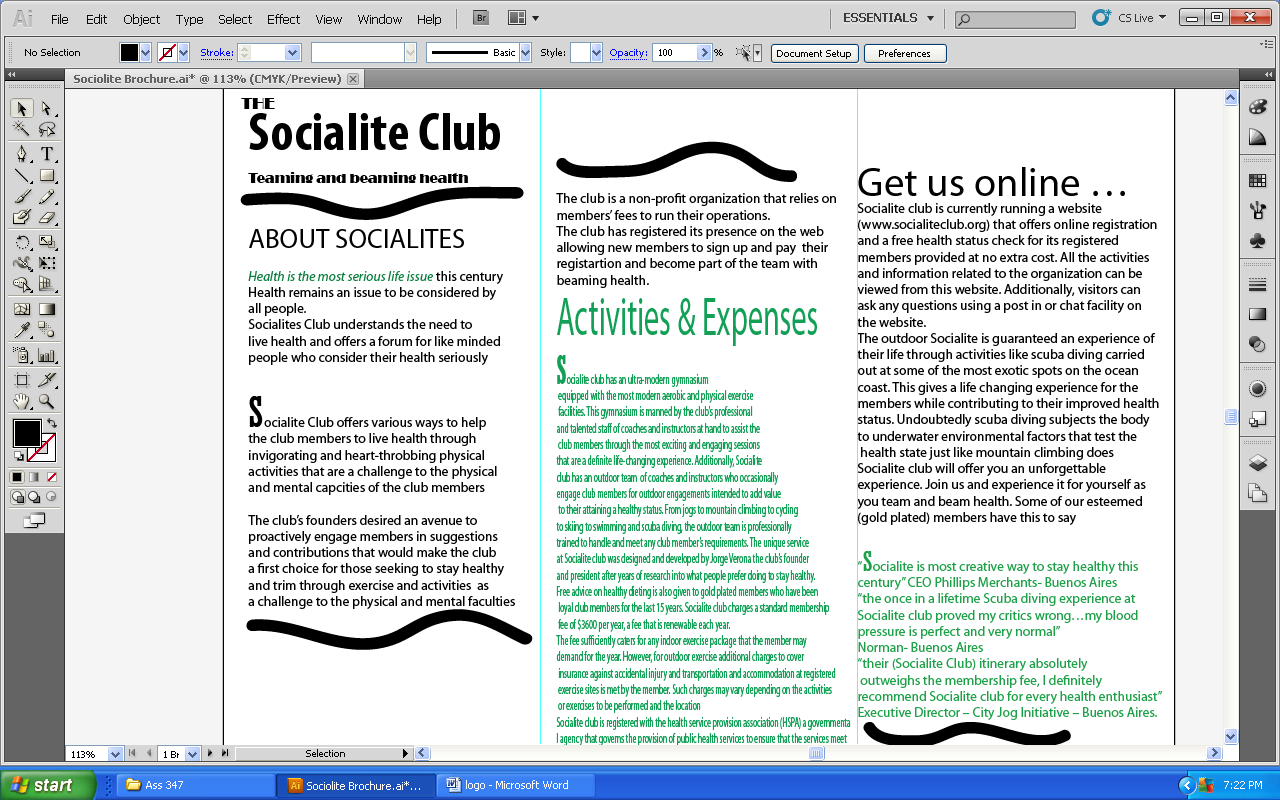
Task: Click the black Fill color swatch in toolbox
Action: coord(25,433)
